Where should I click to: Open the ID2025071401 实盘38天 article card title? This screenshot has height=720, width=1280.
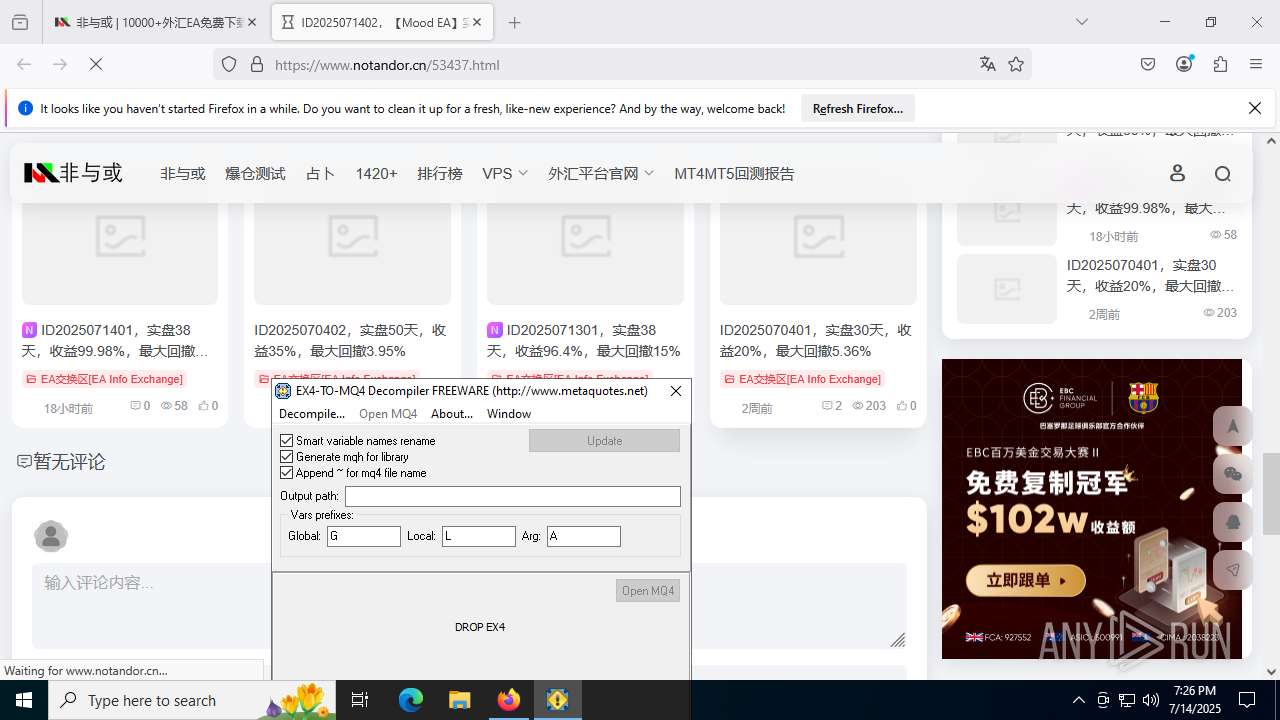pos(117,340)
